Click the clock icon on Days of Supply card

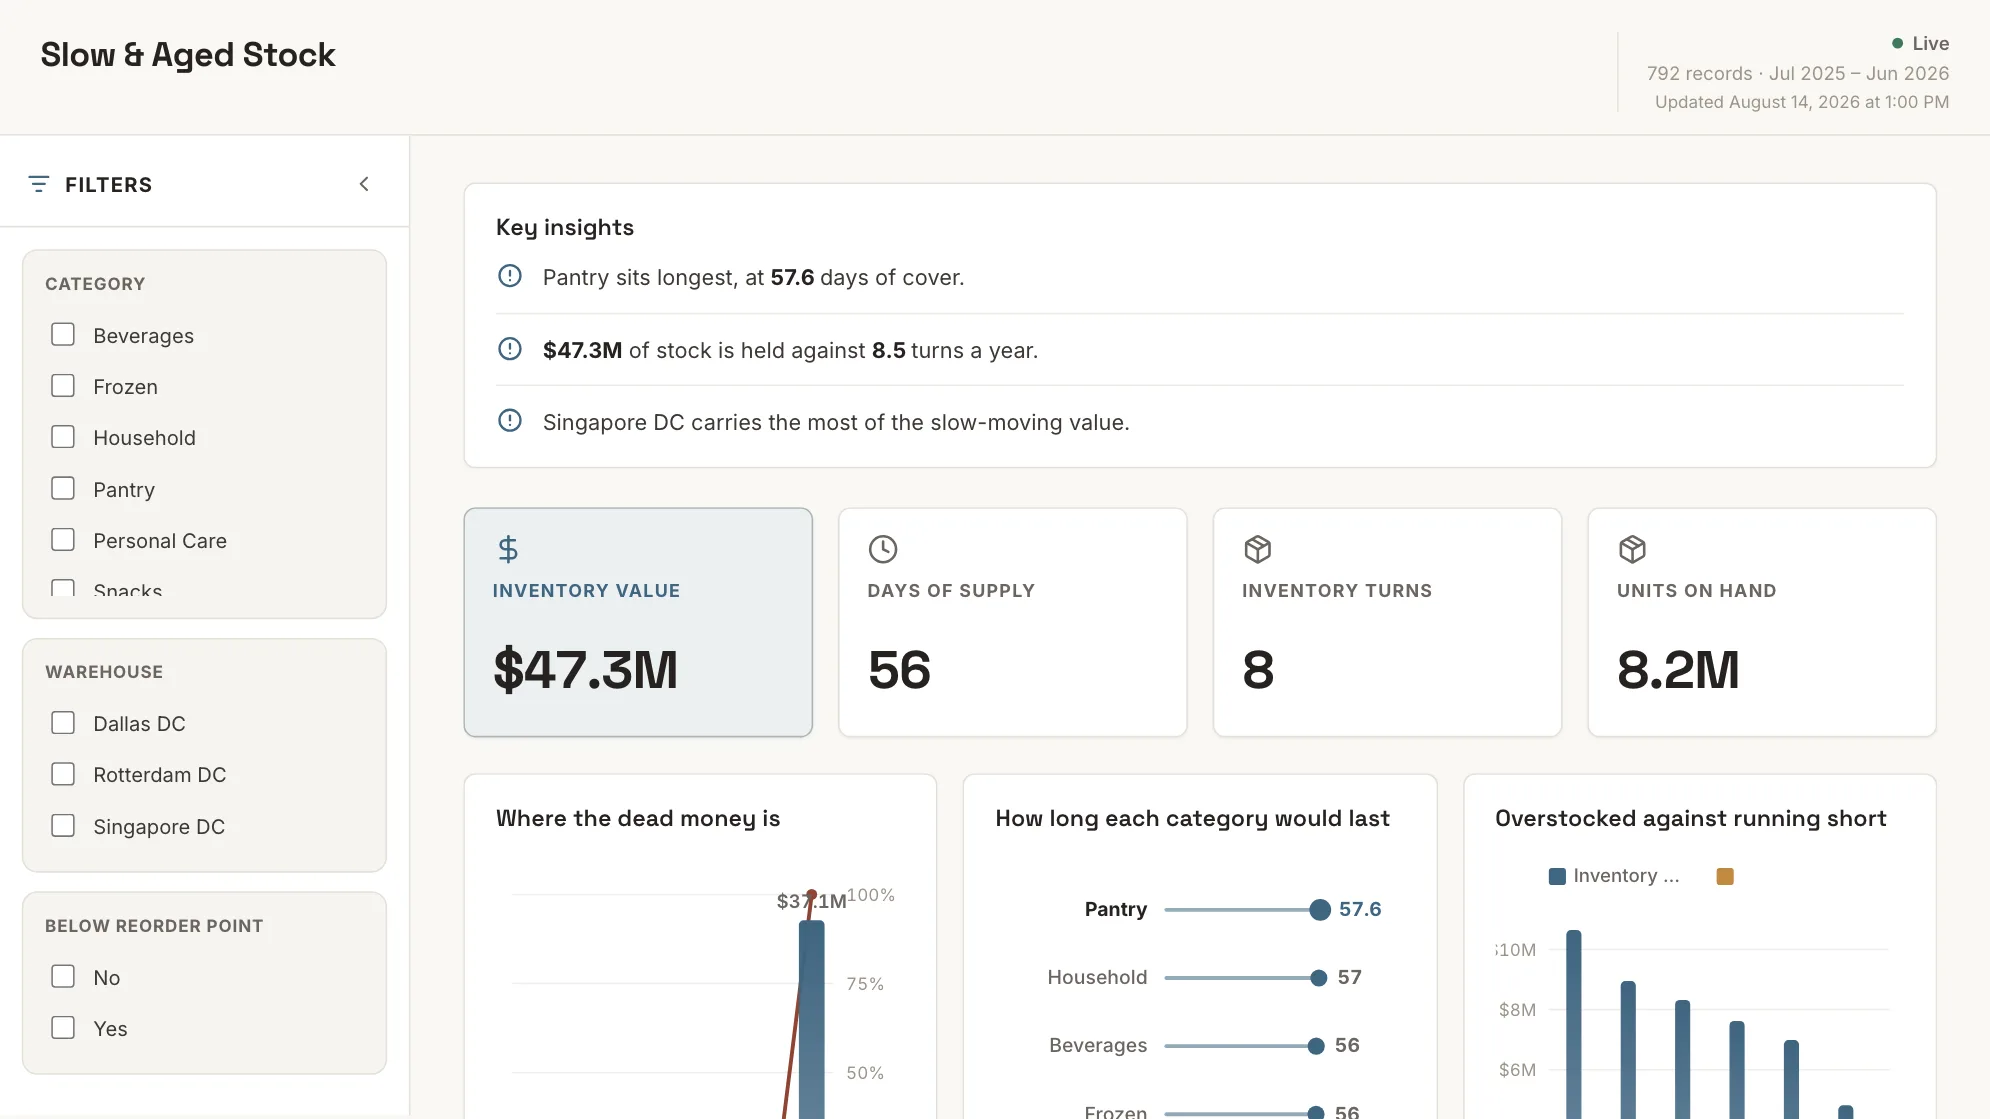click(883, 549)
